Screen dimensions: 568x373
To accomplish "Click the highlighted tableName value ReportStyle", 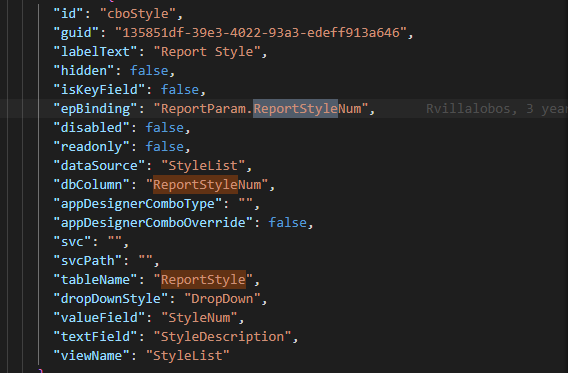I will click(203, 280).
